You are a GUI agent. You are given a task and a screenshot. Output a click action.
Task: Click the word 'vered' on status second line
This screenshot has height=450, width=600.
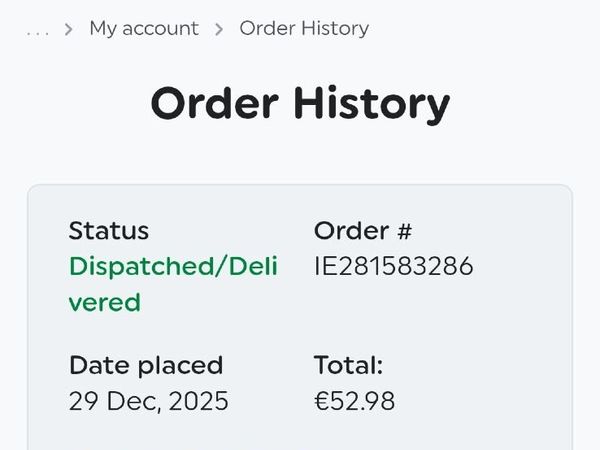(105, 302)
